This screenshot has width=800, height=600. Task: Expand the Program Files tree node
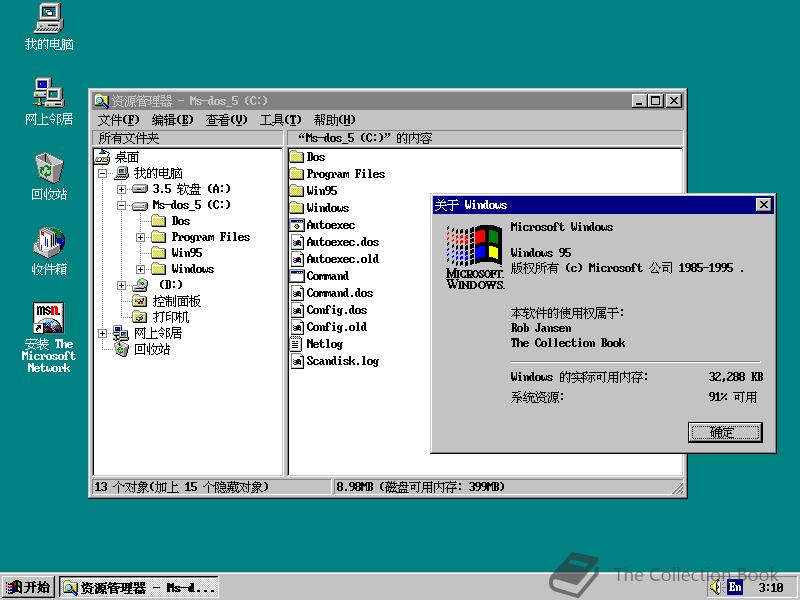click(140, 237)
